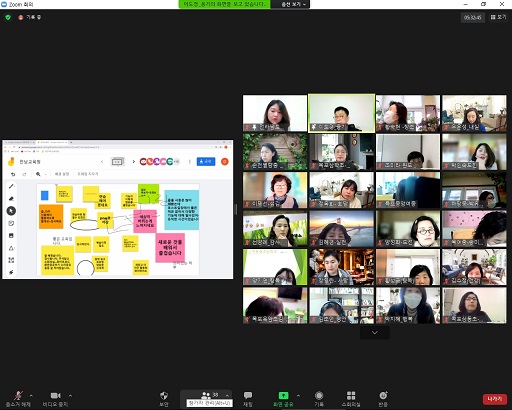Viewport: 512px width, 410px height.
Task: Click the red Leave meeting button
Action: (495, 399)
